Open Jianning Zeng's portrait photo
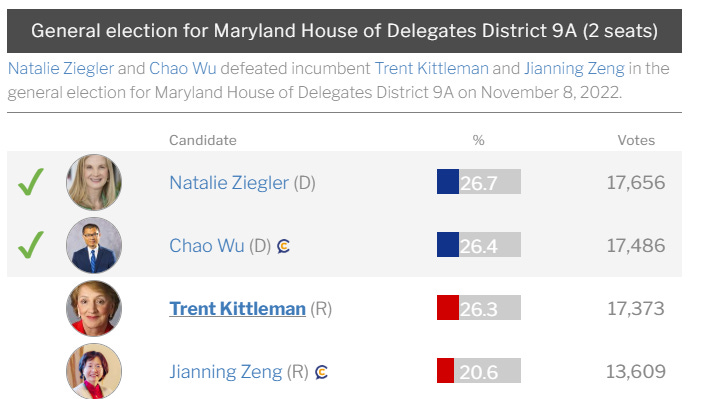This screenshot has height=399, width=701. (94, 371)
